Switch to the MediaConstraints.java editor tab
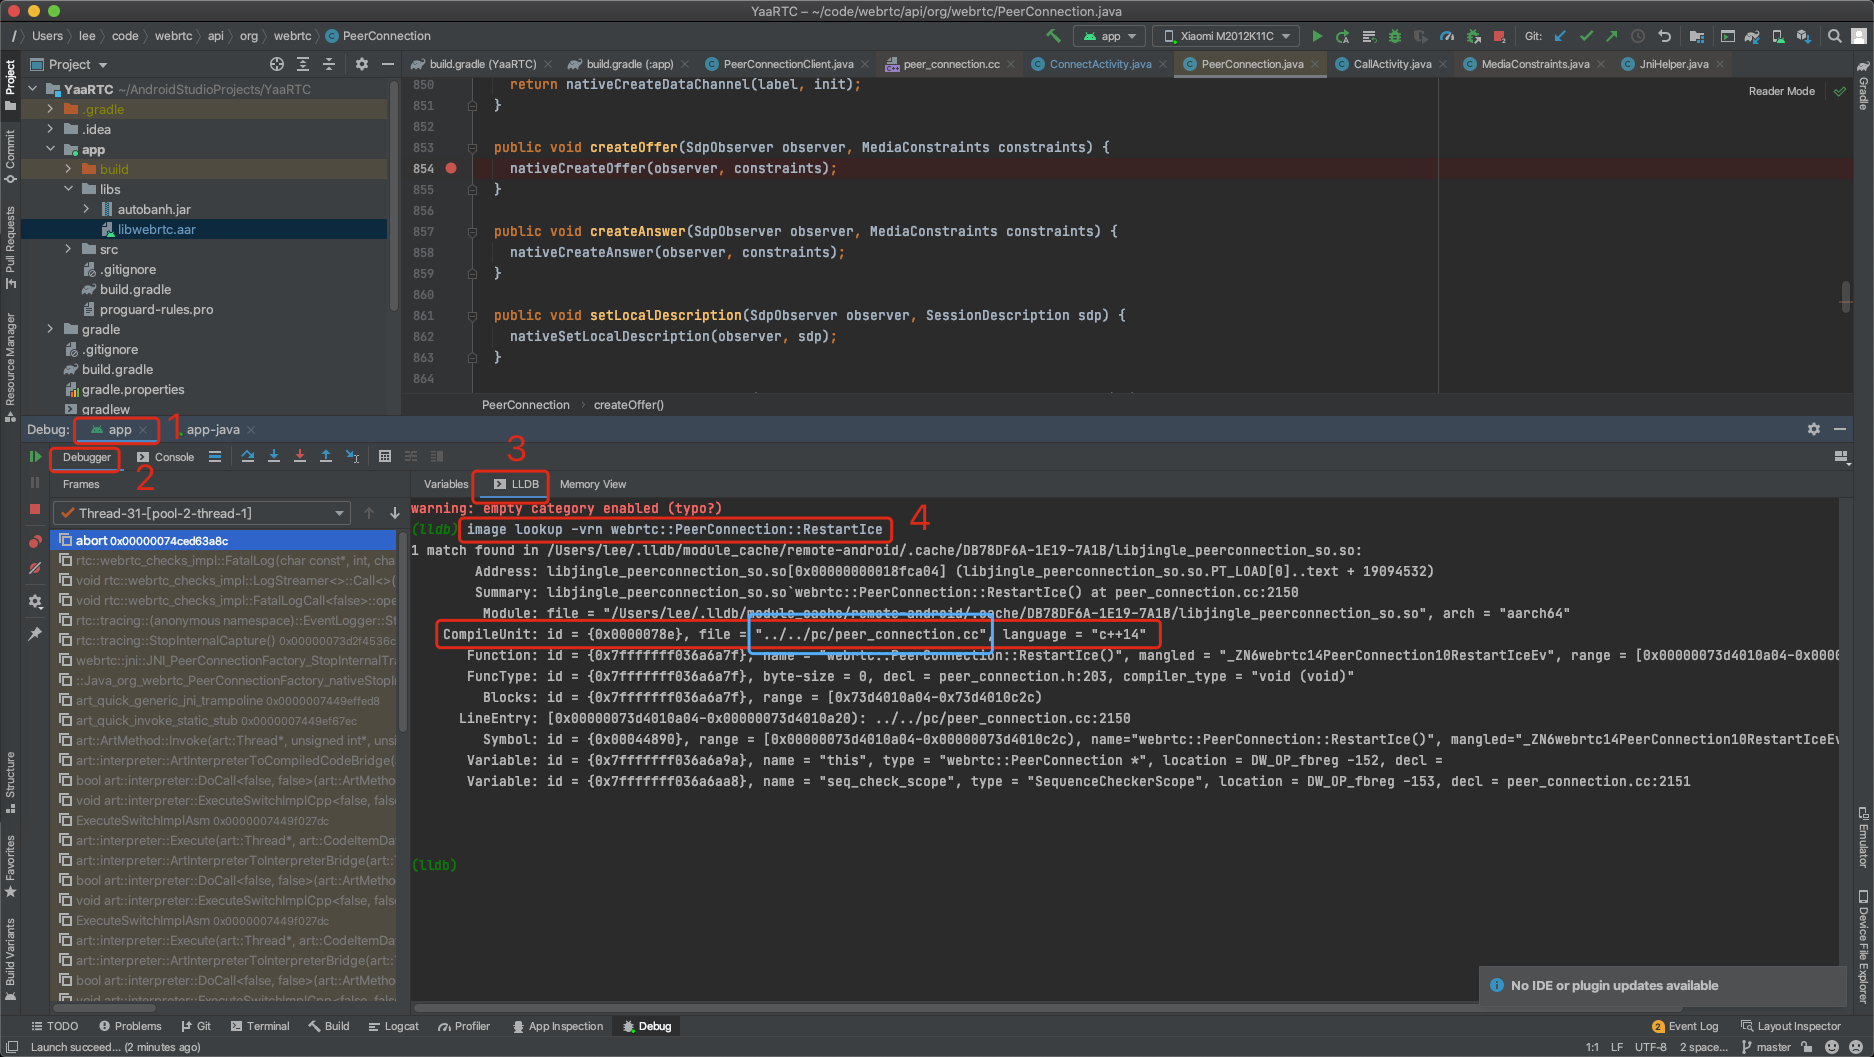 tap(1534, 64)
